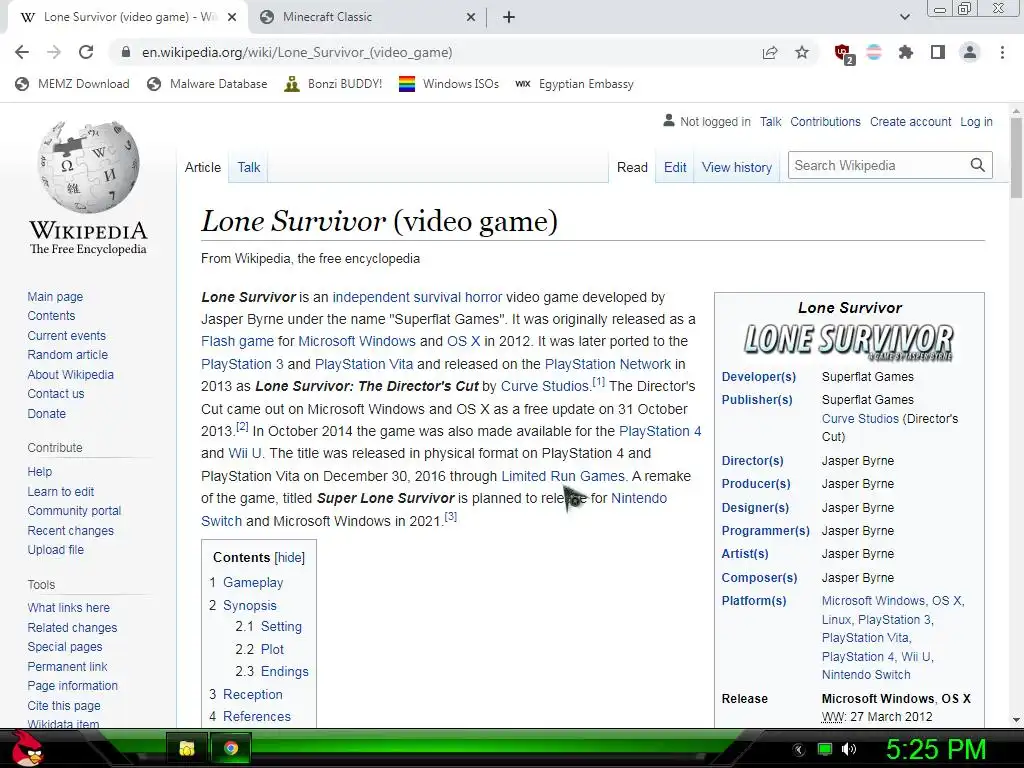Click the network monitor tray icon
Screen dimensions: 1024x768
pos(825,749)
